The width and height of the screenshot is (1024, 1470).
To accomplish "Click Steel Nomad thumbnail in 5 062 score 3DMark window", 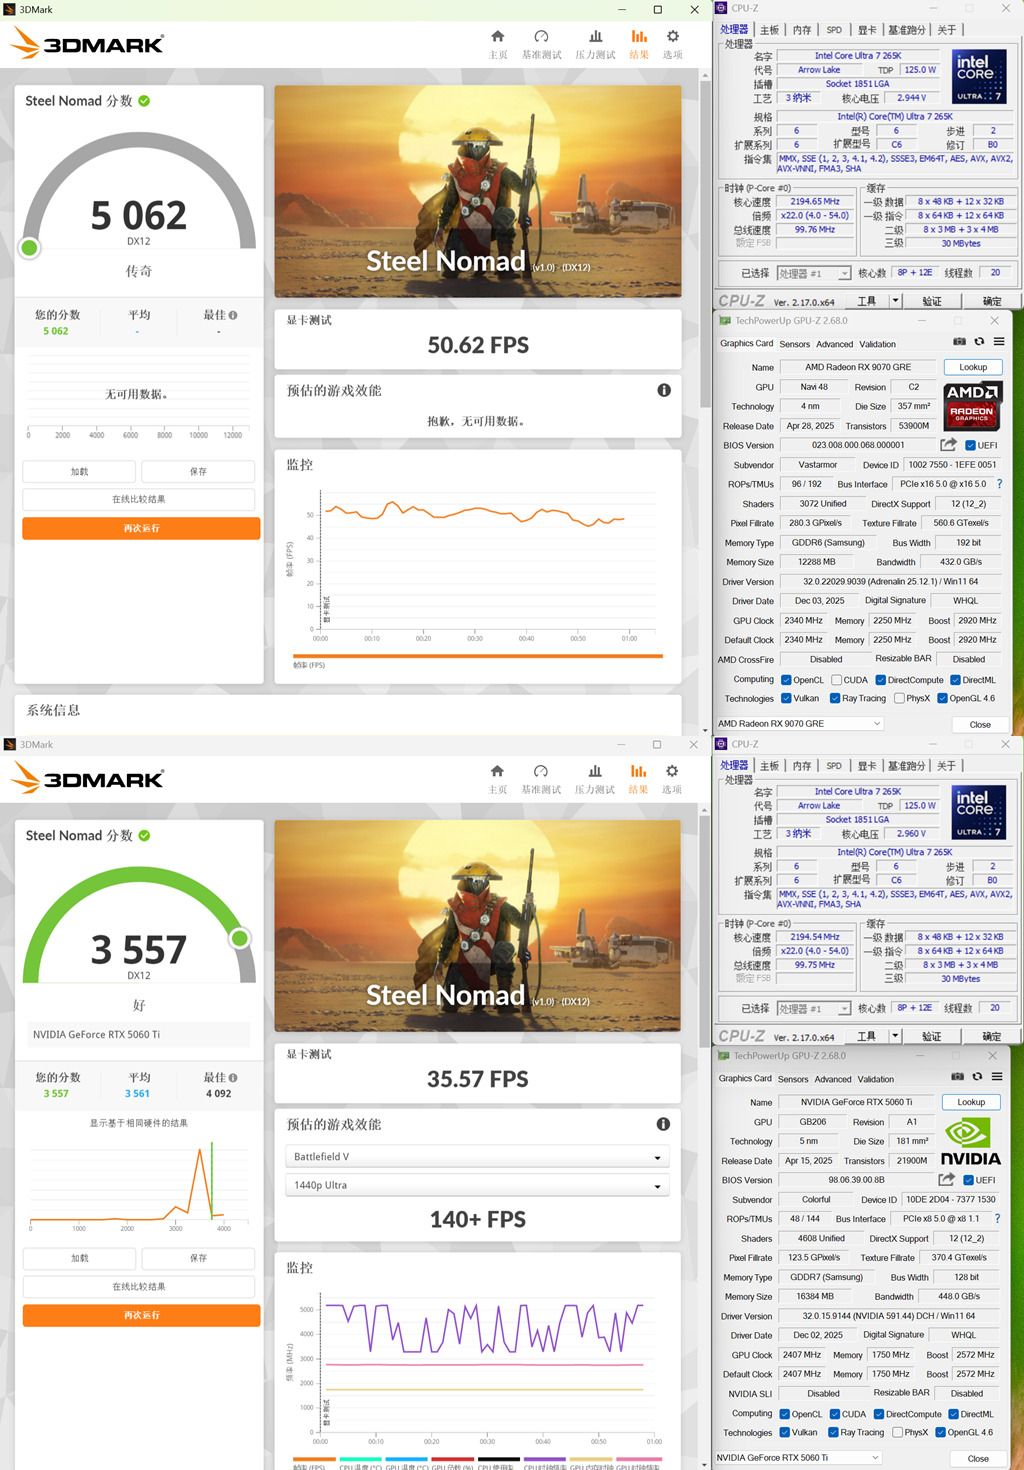I will (478, 191).
